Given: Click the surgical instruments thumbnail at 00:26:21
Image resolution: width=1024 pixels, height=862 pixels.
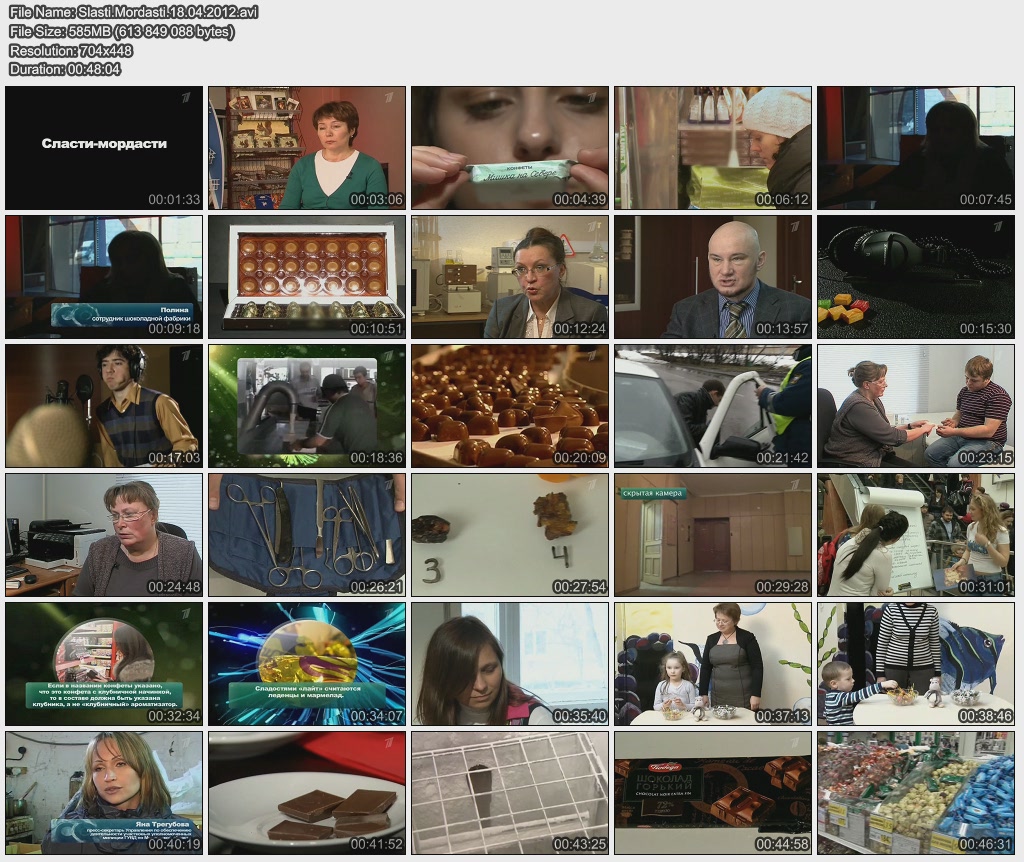Looking at the screenshot, I should coord(307,535).
